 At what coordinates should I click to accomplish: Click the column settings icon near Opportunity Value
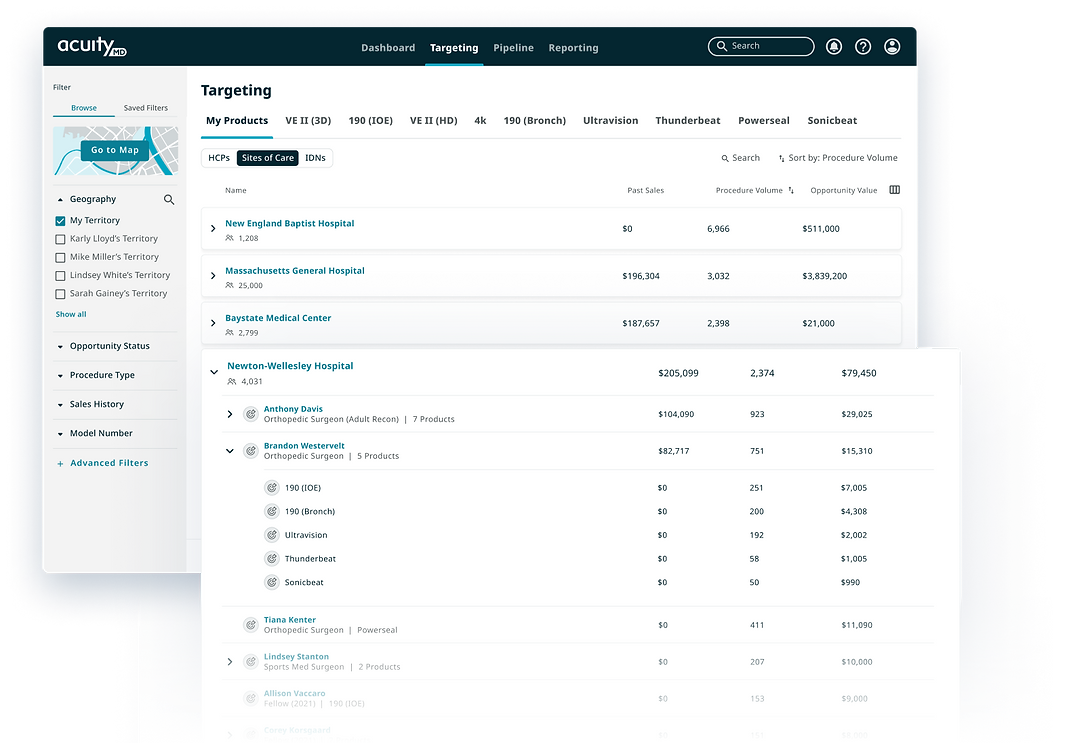point(894,189)
